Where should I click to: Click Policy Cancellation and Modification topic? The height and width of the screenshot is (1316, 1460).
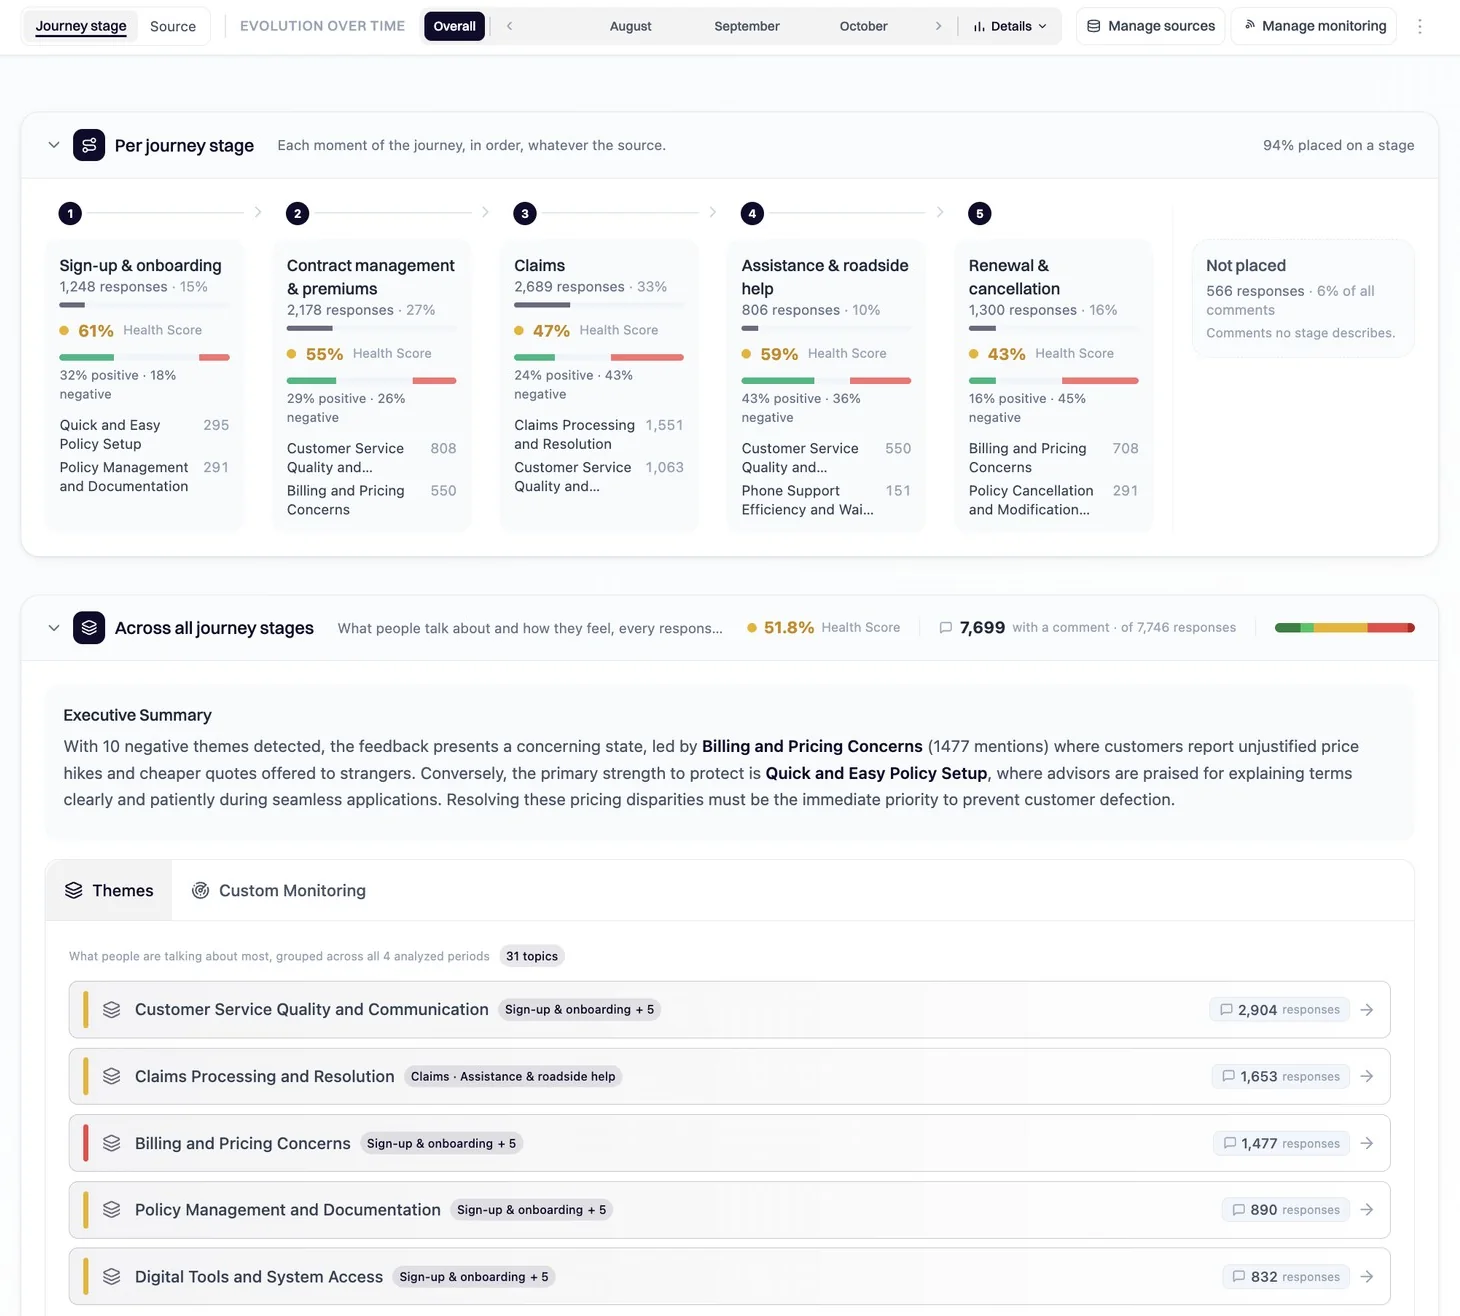pos(1053,500)
